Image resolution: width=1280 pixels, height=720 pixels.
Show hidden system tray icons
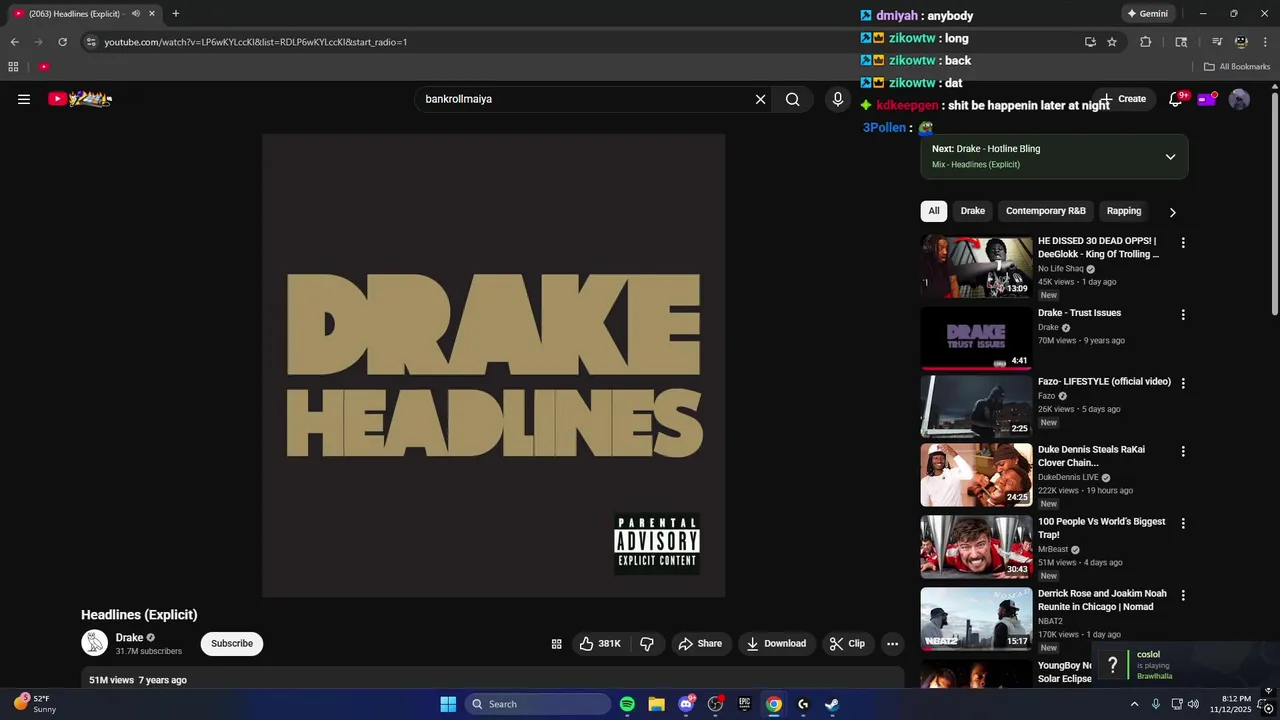coord(1134,704)
